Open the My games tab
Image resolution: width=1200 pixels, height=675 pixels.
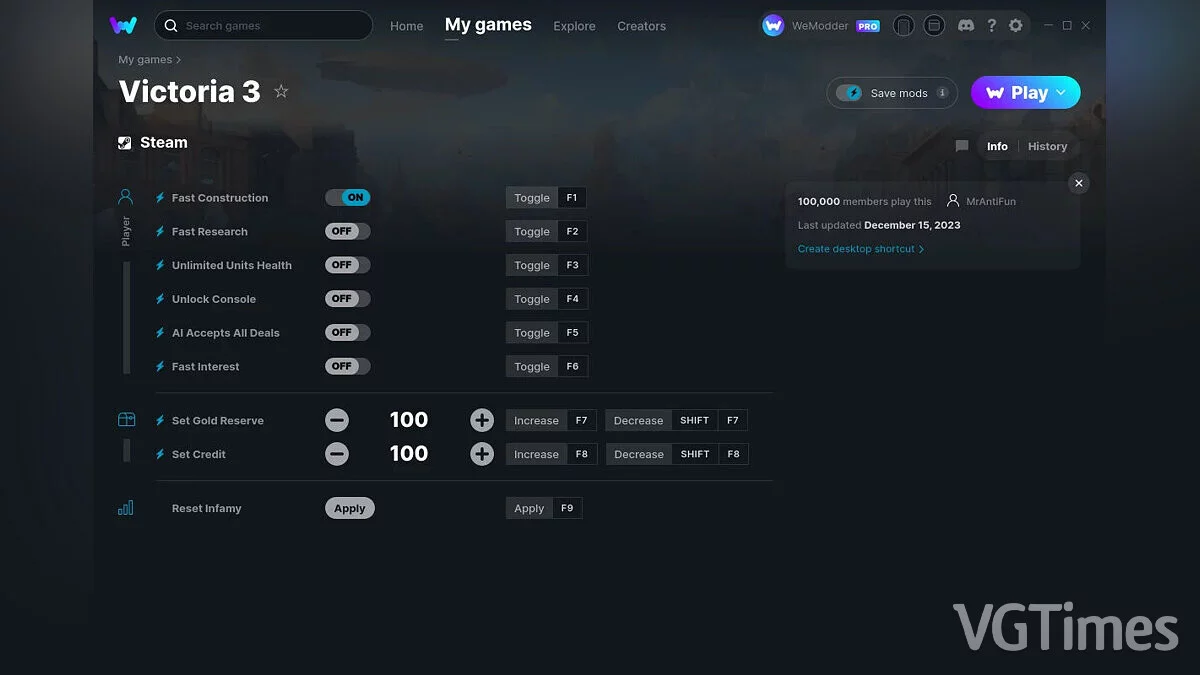coord(488,25)
